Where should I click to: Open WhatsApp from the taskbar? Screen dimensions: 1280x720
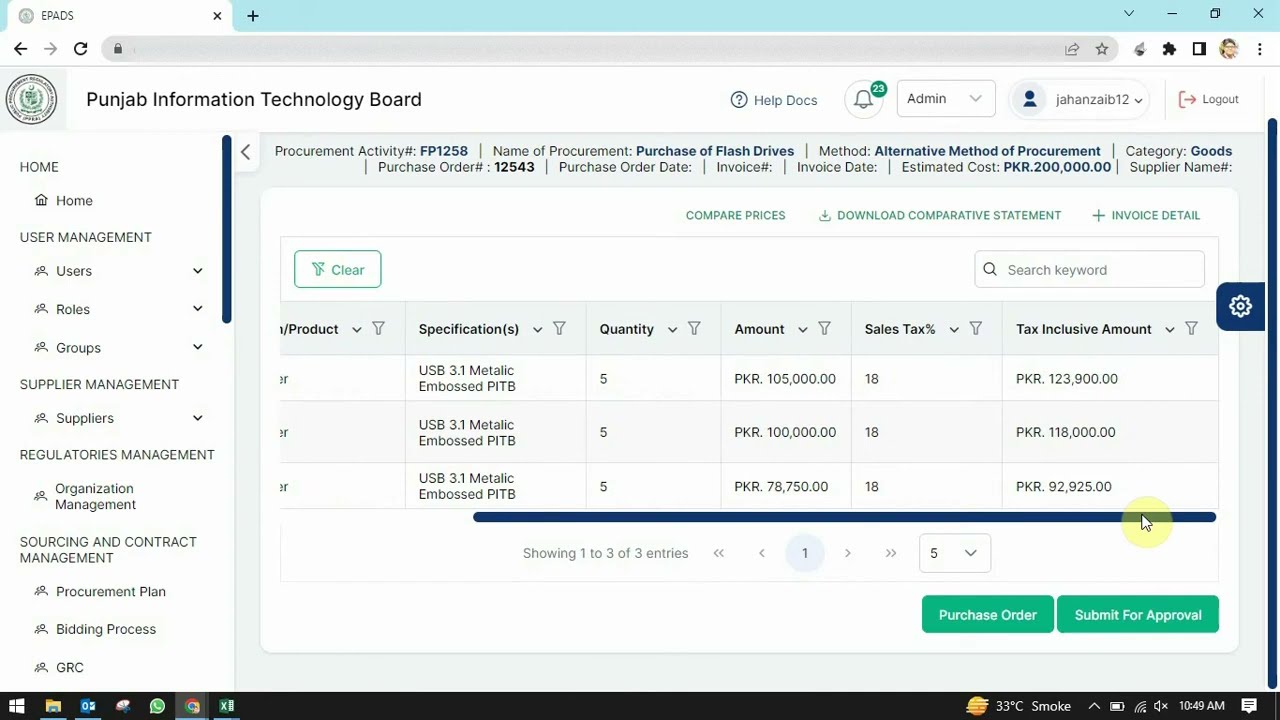pos(157,706)
